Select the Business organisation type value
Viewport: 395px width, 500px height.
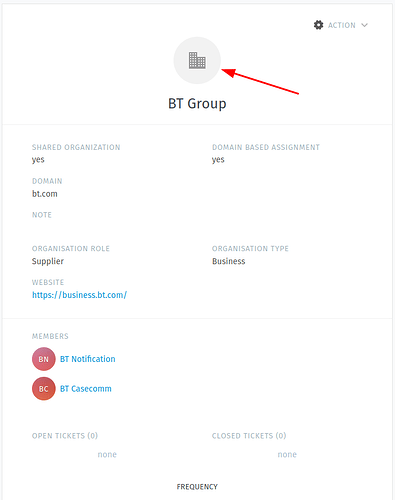pos(229,261)
